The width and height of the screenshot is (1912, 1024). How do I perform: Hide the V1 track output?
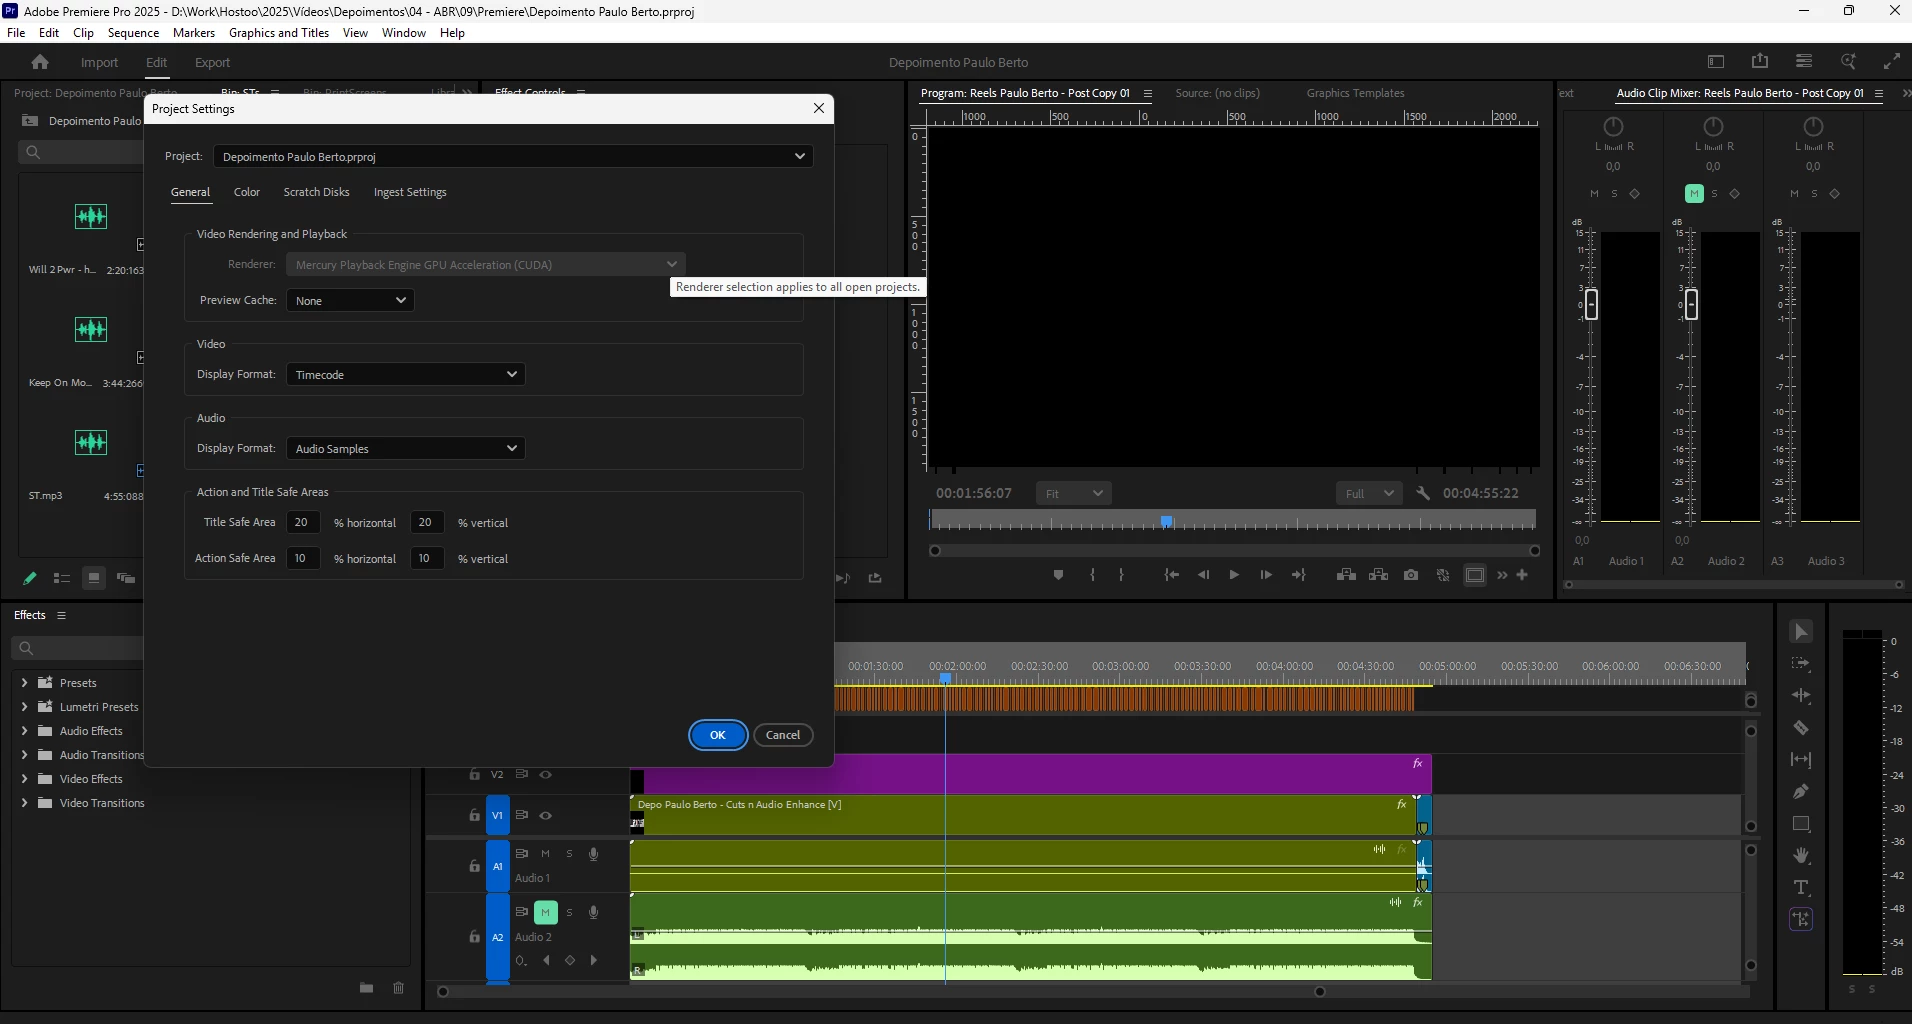[545, 816]
